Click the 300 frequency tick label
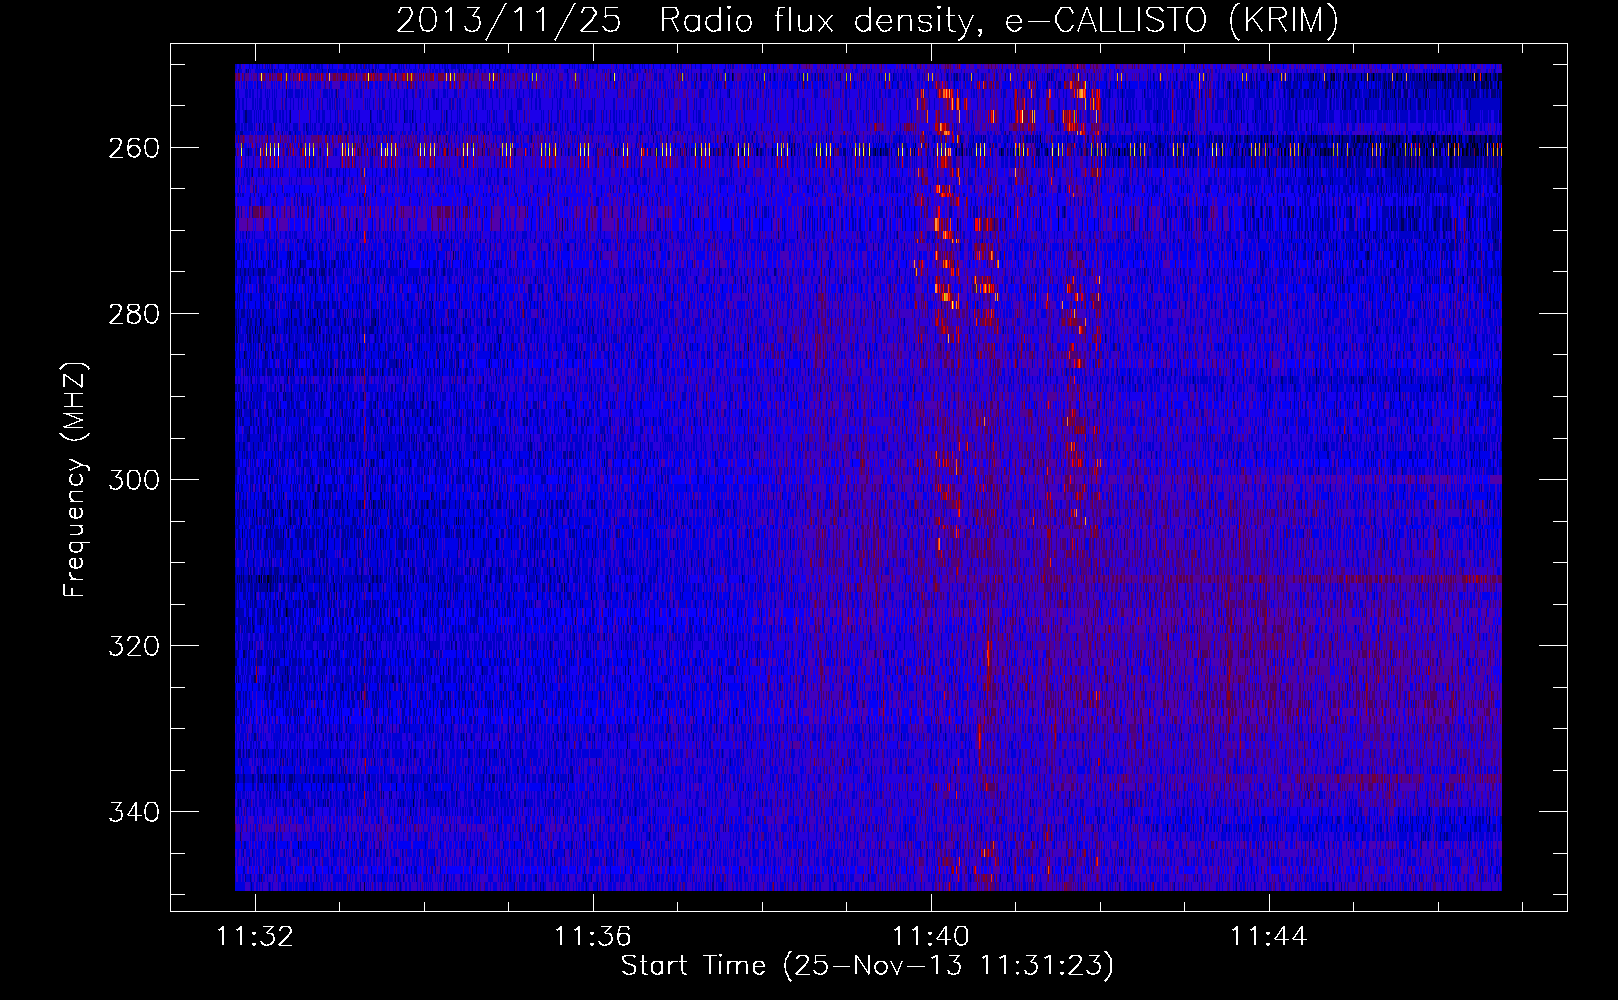This screenshot has height=1000, width=1618. point(133,480)
